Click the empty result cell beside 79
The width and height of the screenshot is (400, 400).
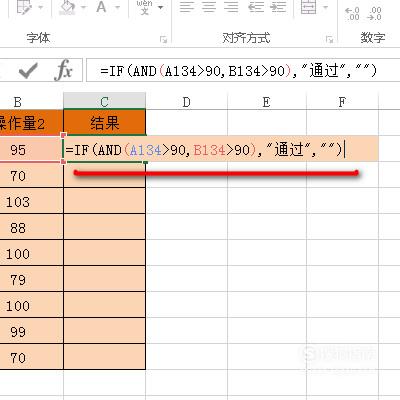pos(104,279)
